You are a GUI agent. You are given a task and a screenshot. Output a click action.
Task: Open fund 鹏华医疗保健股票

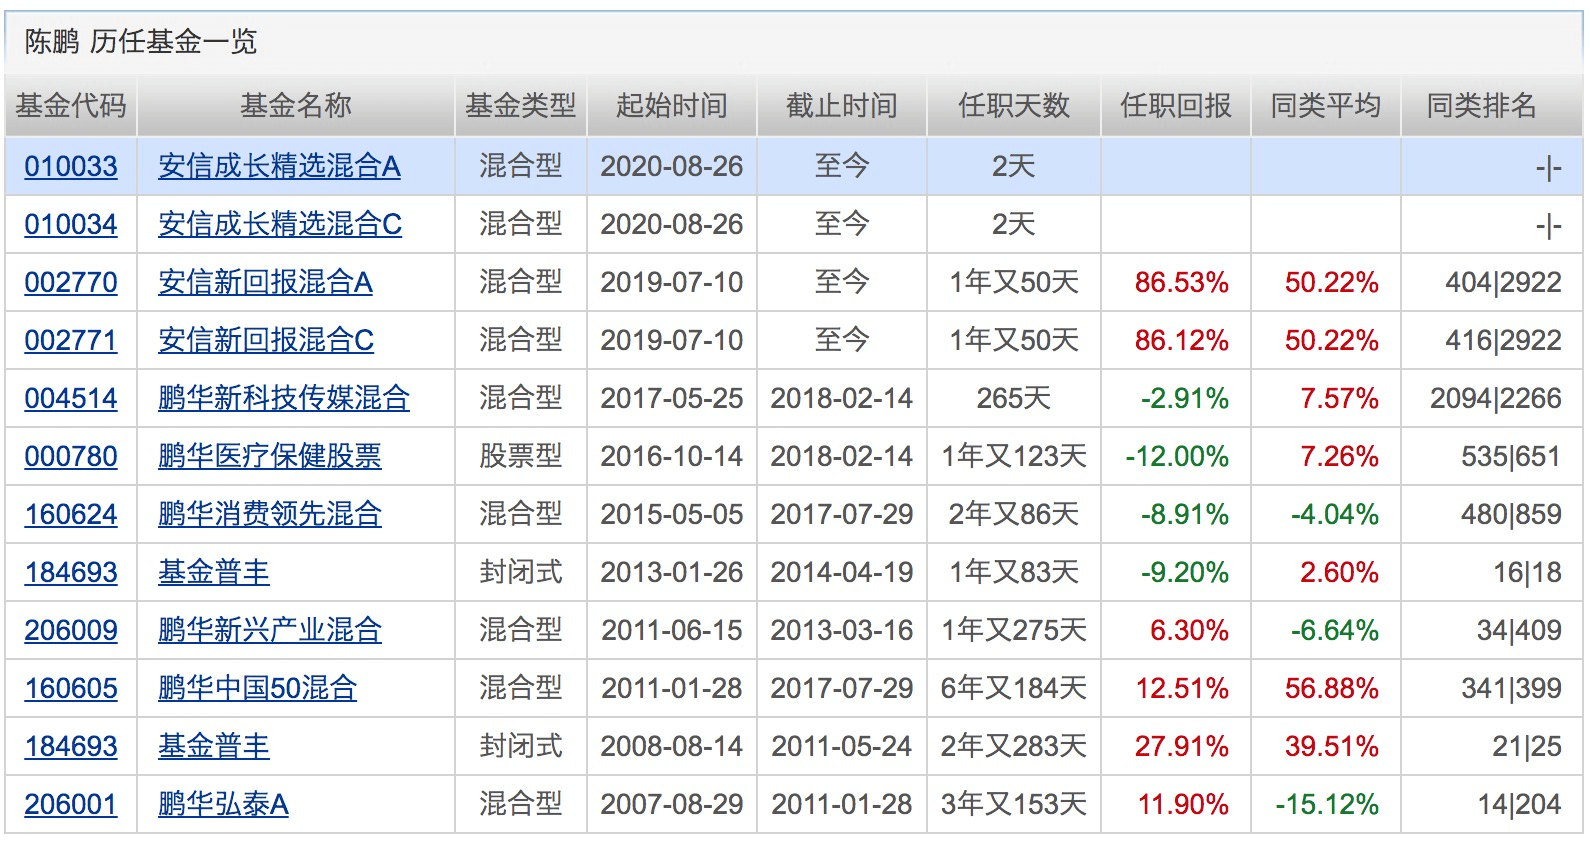(270, 456)
